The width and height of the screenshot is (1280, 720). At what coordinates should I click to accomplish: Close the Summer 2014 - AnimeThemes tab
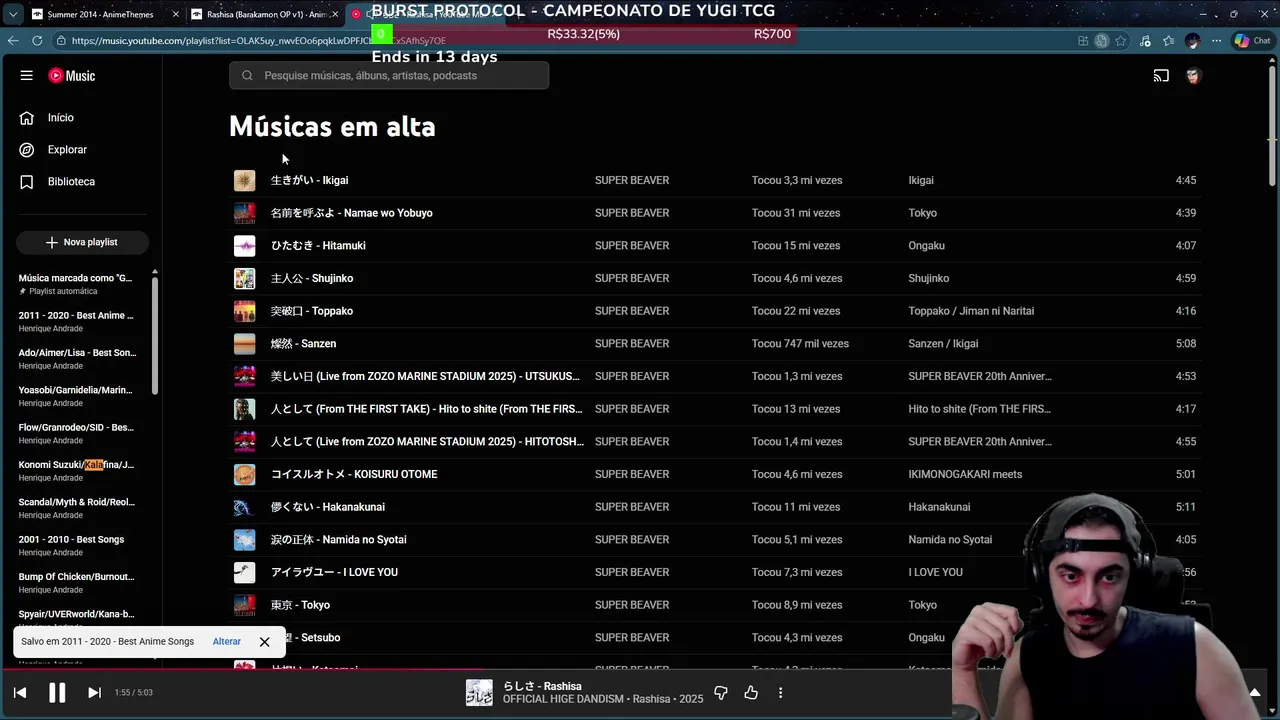[x=176, y=14]
